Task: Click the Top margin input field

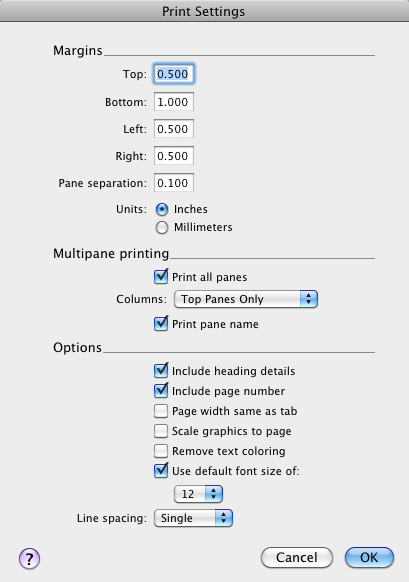Action: pos(174,74)
